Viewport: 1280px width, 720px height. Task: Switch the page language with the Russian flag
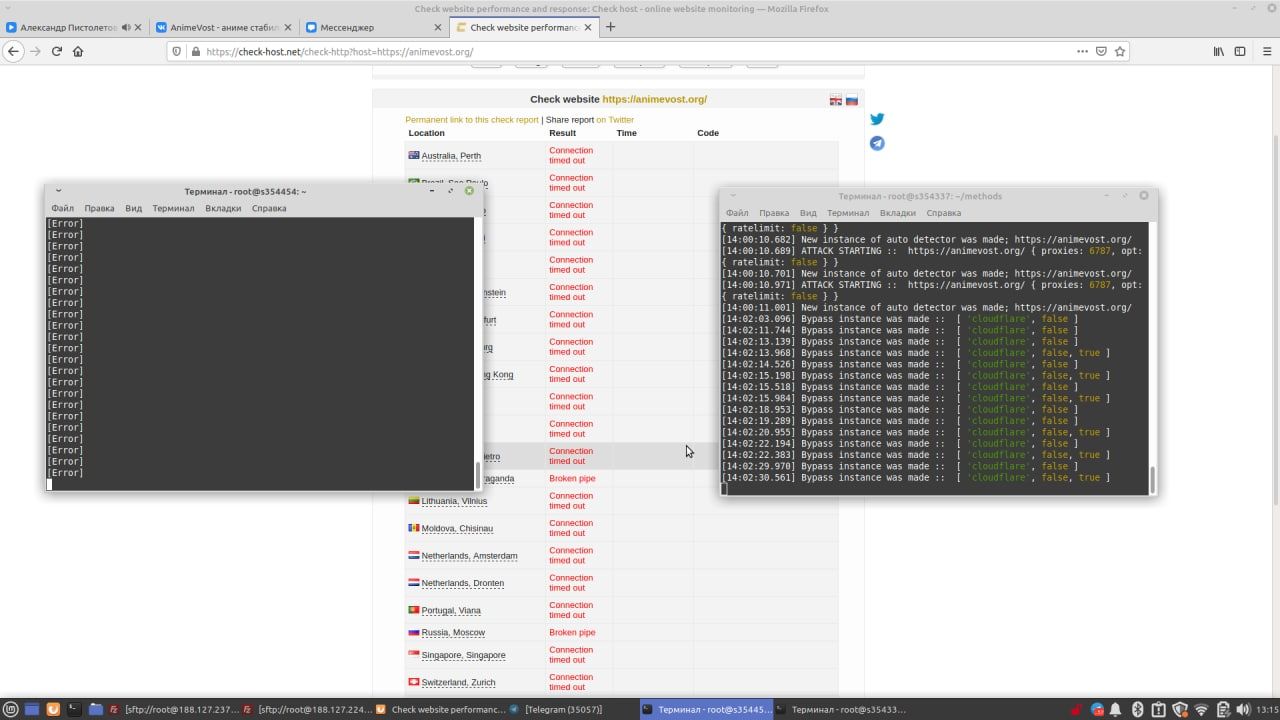tap(852, 100)
